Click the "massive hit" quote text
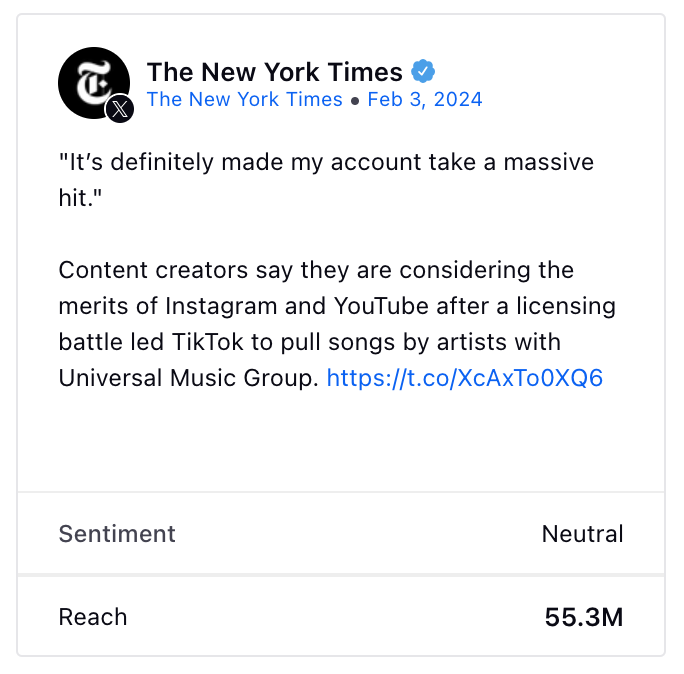684x674 pixels. click(326, 180)
